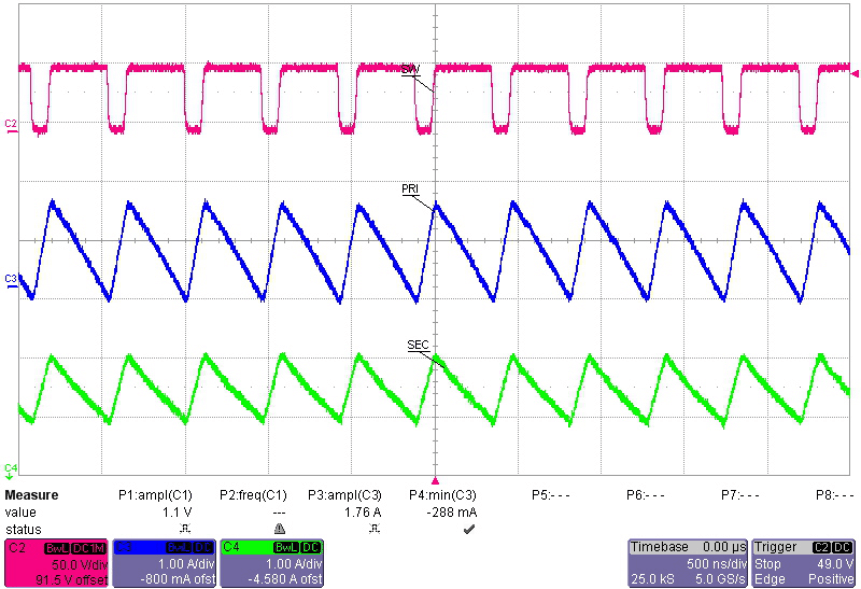Click the trigger level arrow on the right edge
This screenshot has height=589, width=861.
(x=853, y=72)
